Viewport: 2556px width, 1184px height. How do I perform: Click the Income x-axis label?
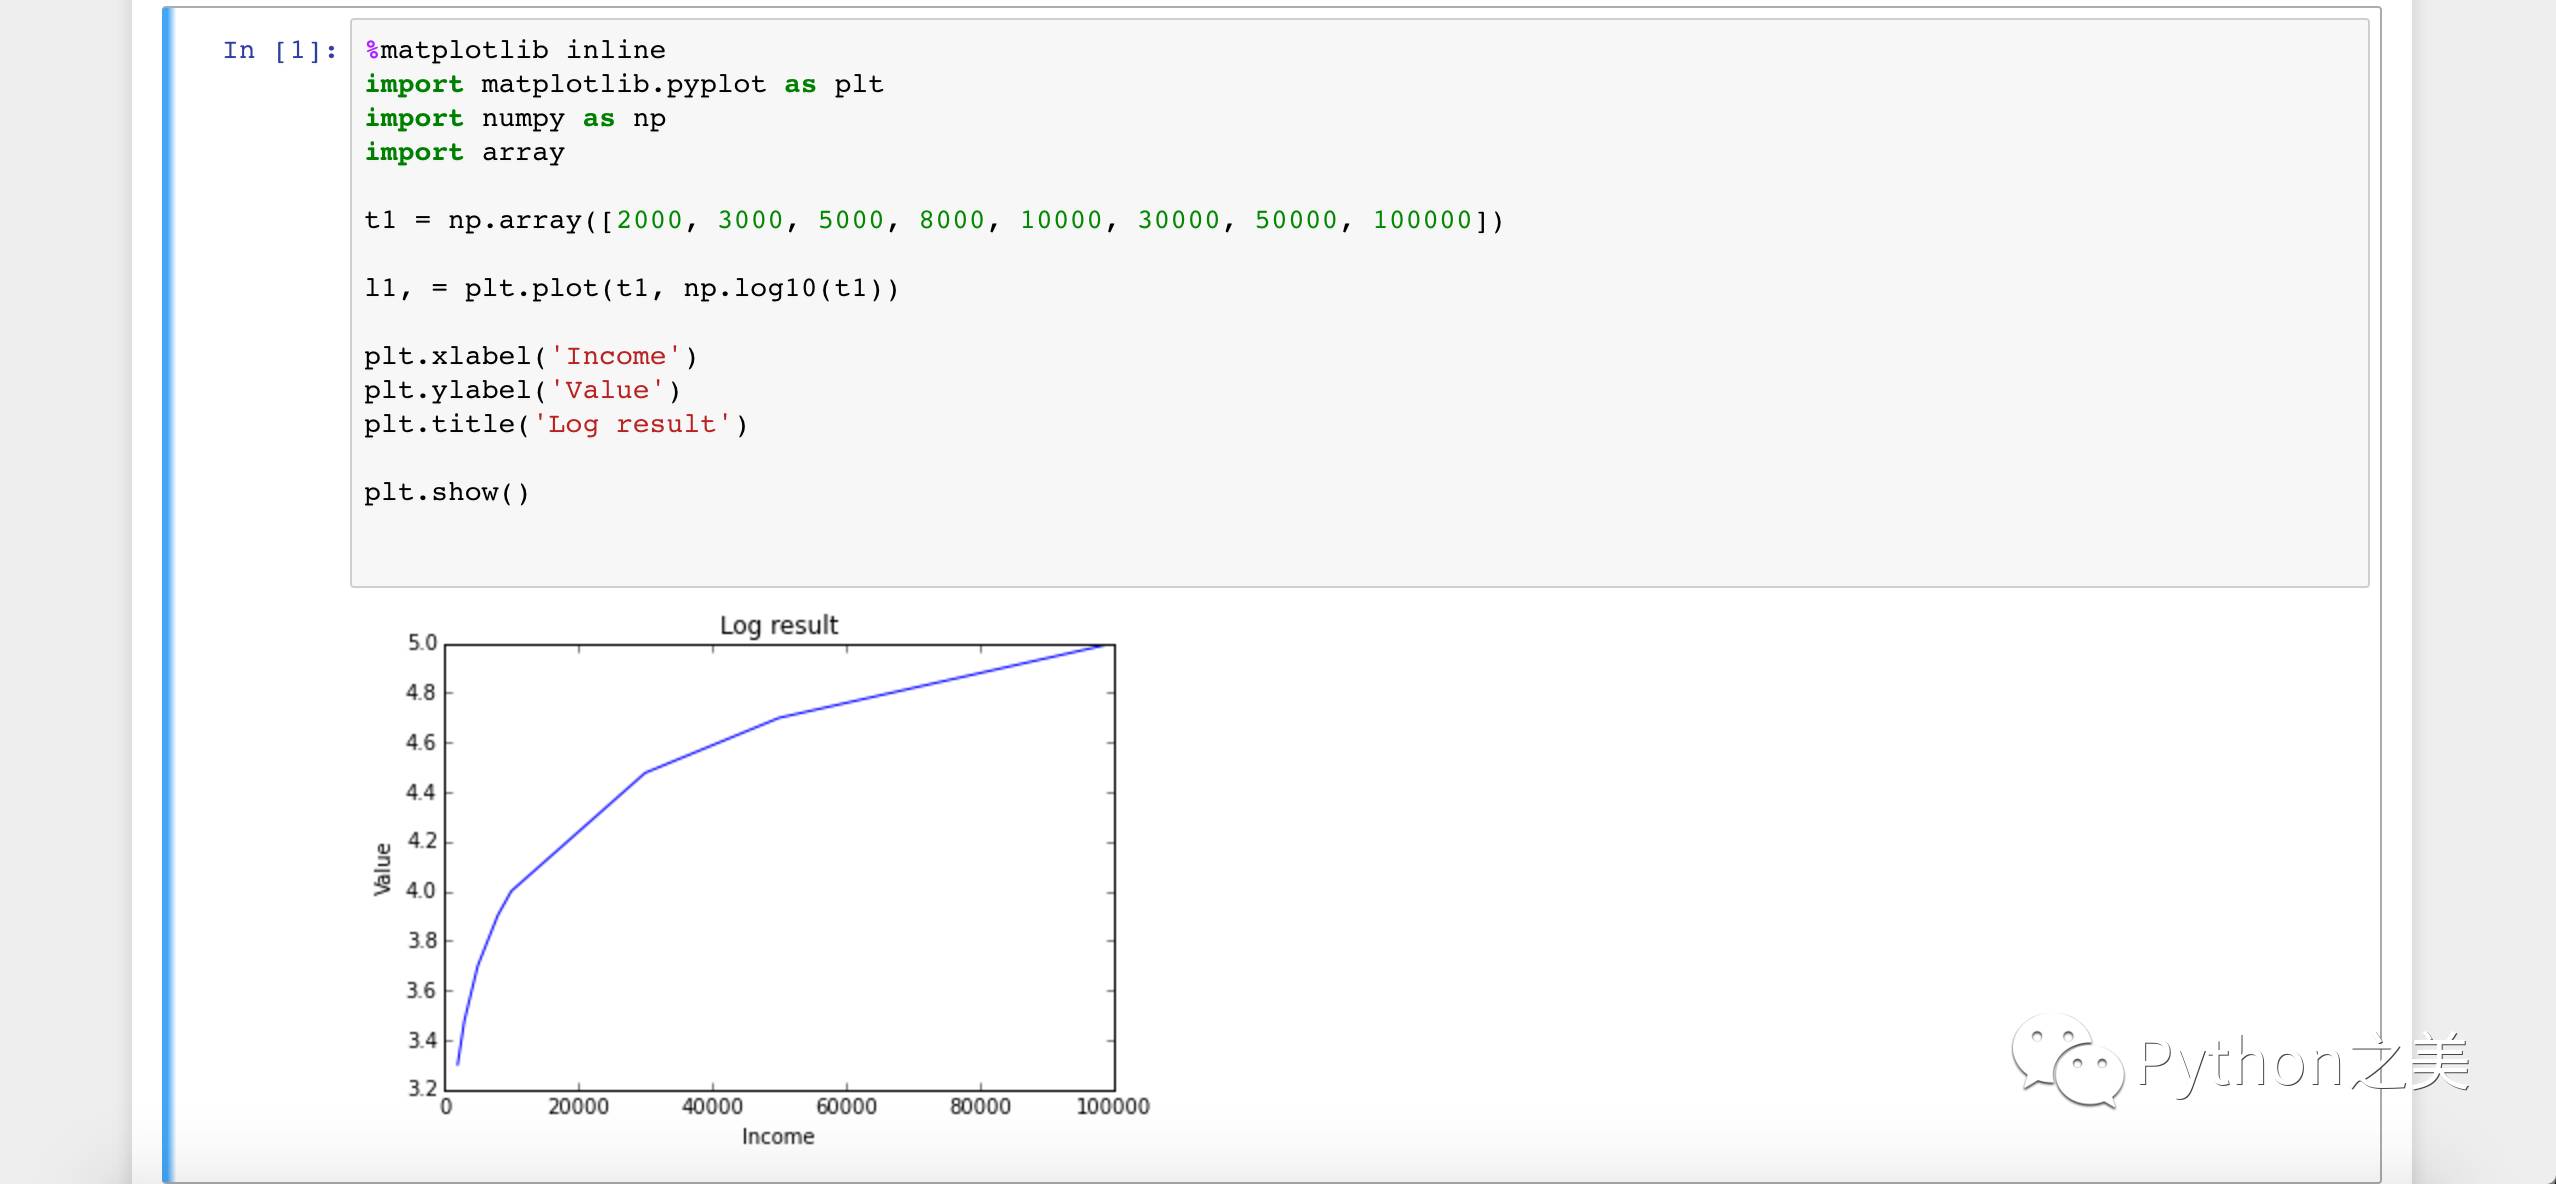[x=777, y=1136]
